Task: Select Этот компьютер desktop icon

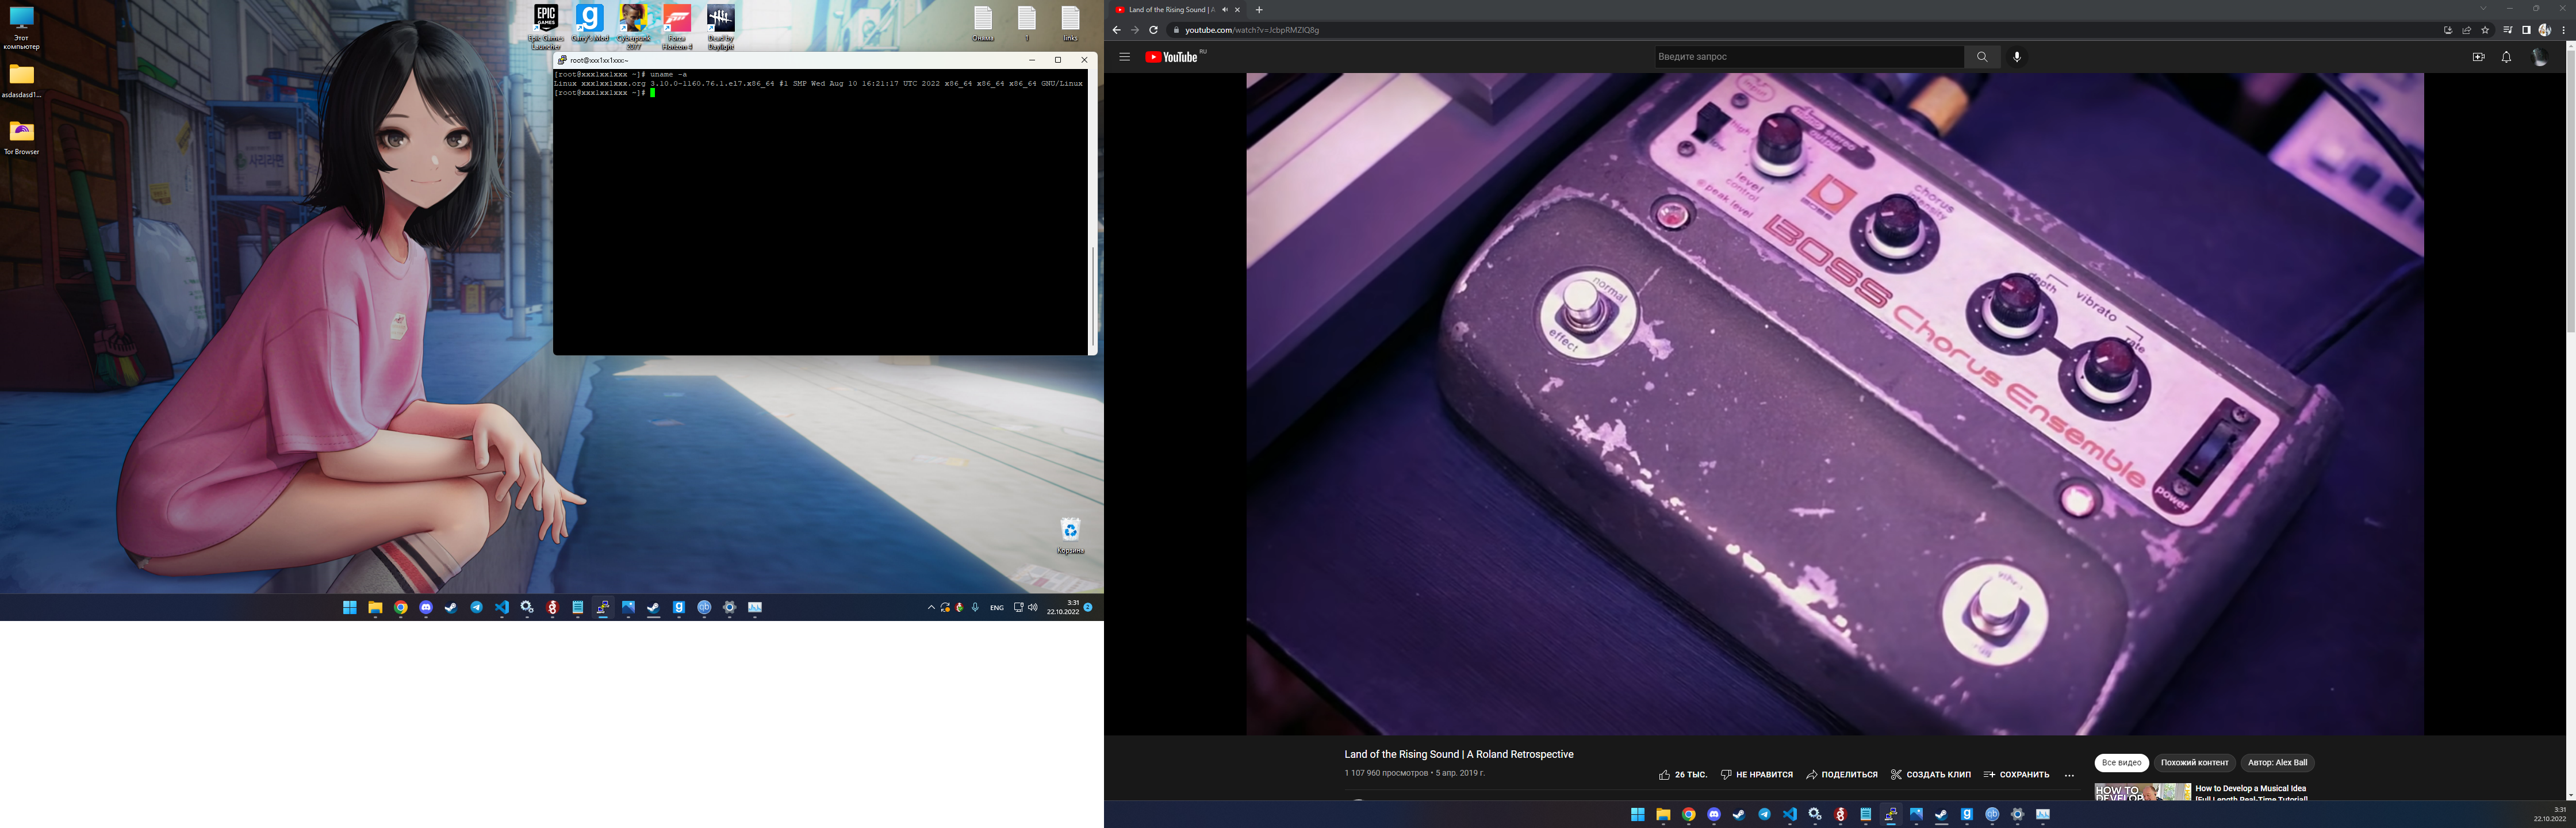Action: coord(21,29)
